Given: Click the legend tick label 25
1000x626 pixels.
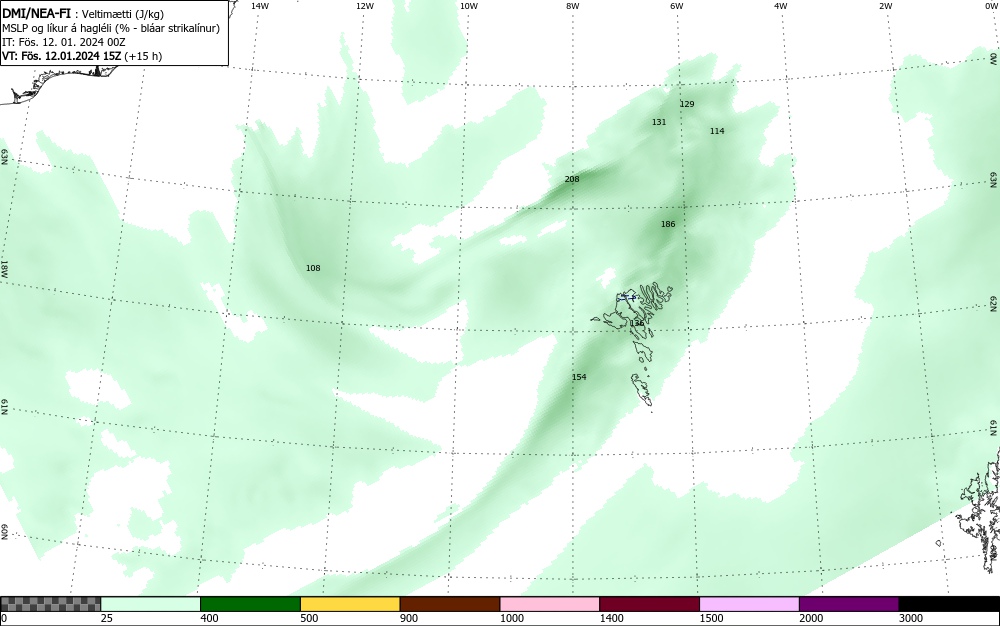Looking at the screenshot, I should pos(107,618).
